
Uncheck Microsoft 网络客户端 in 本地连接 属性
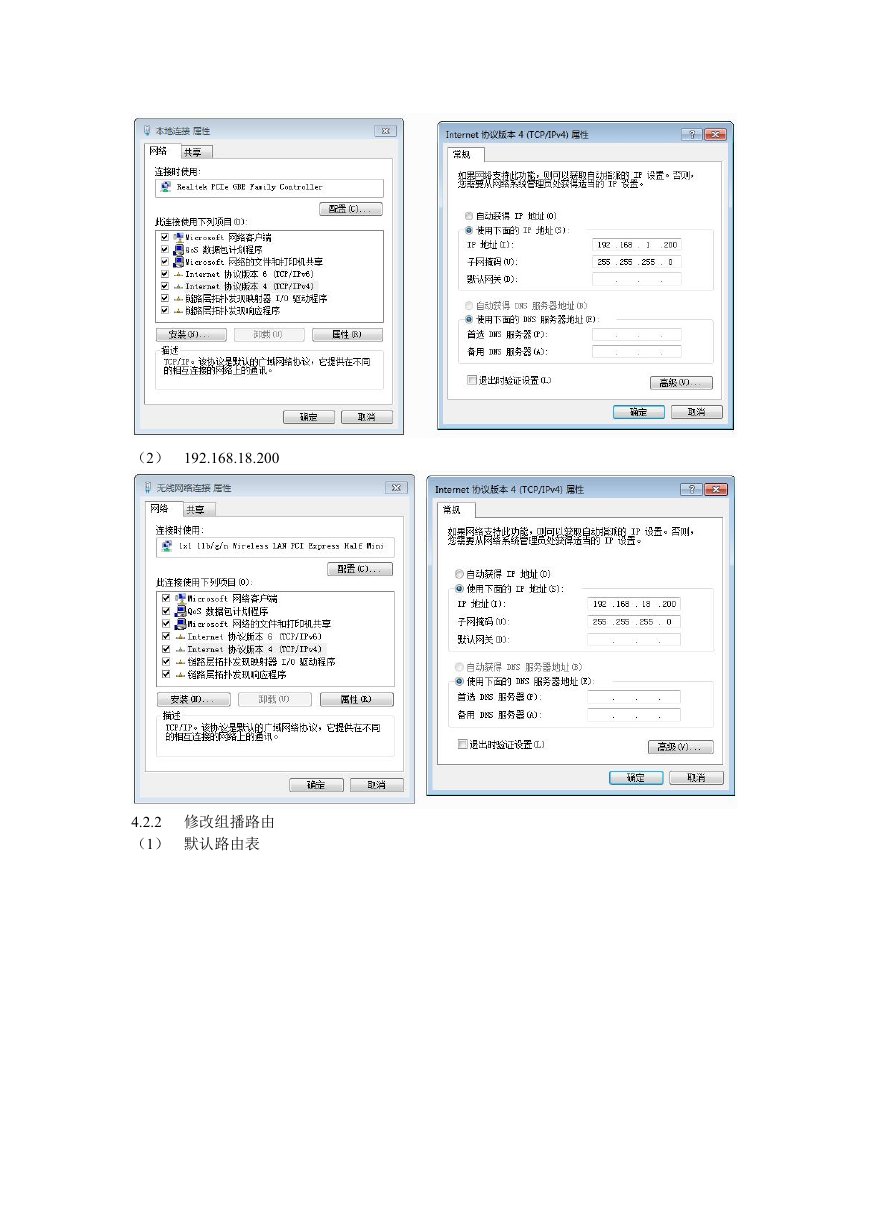point(164,237)
